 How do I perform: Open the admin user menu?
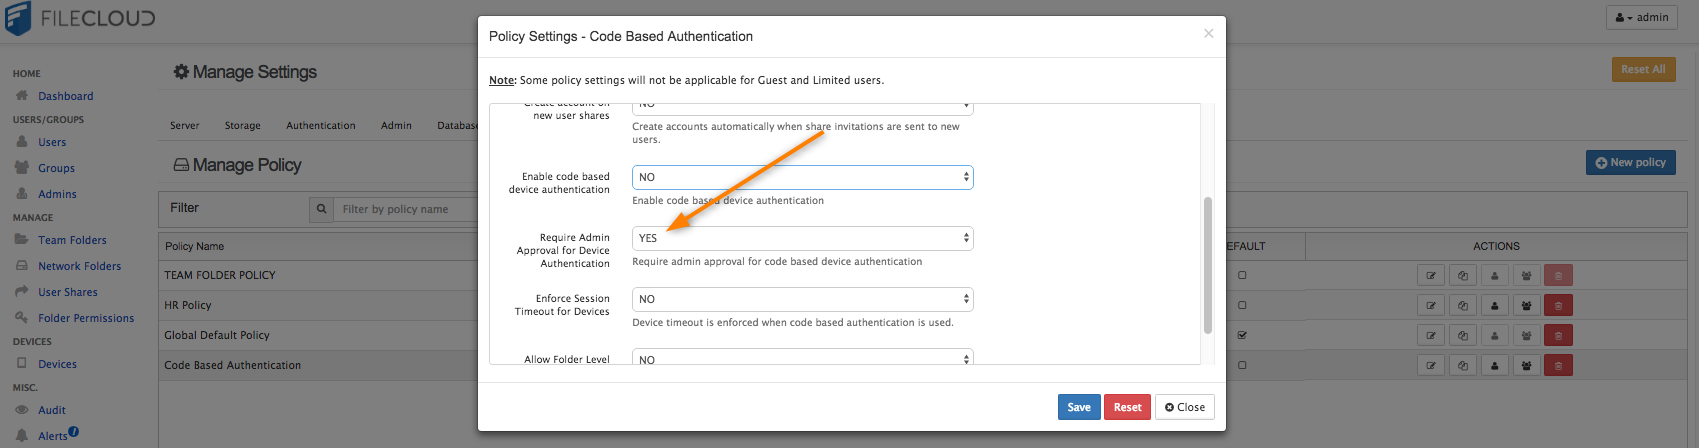click(x=1641, y=17)
